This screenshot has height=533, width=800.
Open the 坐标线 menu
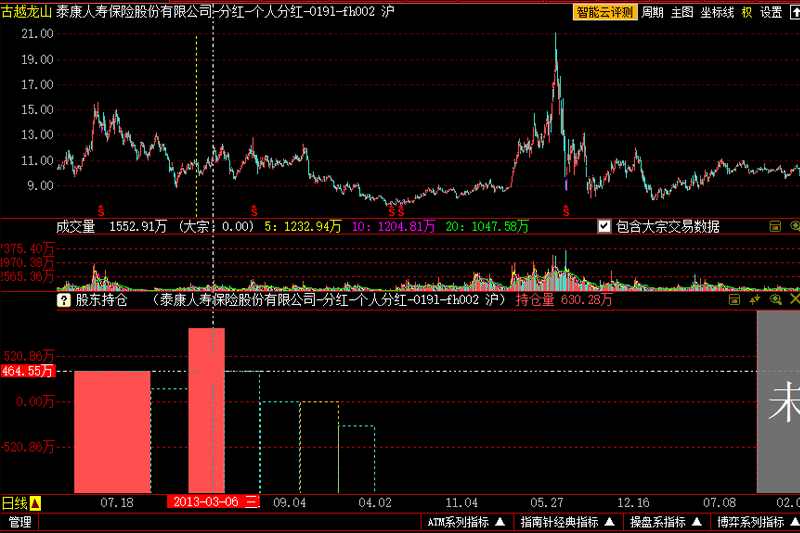pos(716,13)
